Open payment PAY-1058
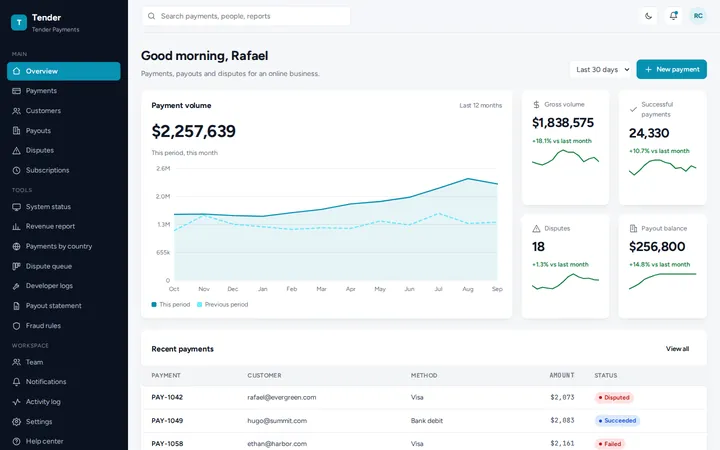Image resolution: width=720 pixels, height=450 pixels. point(167,444)
